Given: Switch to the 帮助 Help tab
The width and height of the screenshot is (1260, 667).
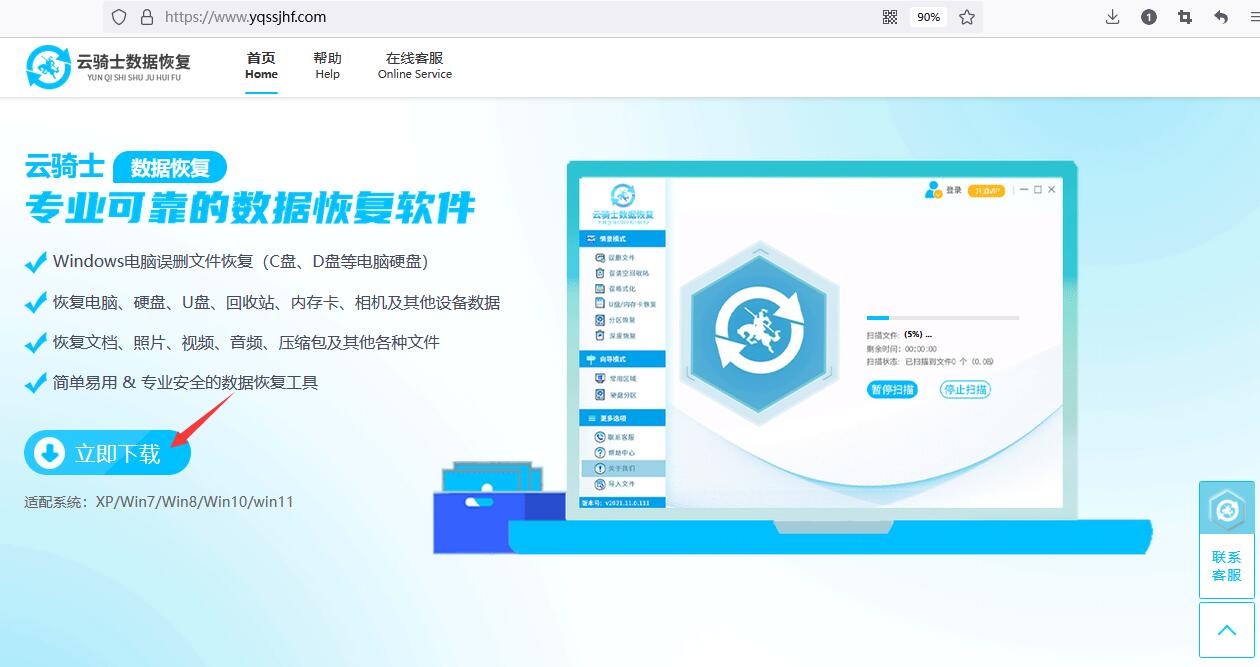Looking at the screenshot, I should (x=327, y=66).
